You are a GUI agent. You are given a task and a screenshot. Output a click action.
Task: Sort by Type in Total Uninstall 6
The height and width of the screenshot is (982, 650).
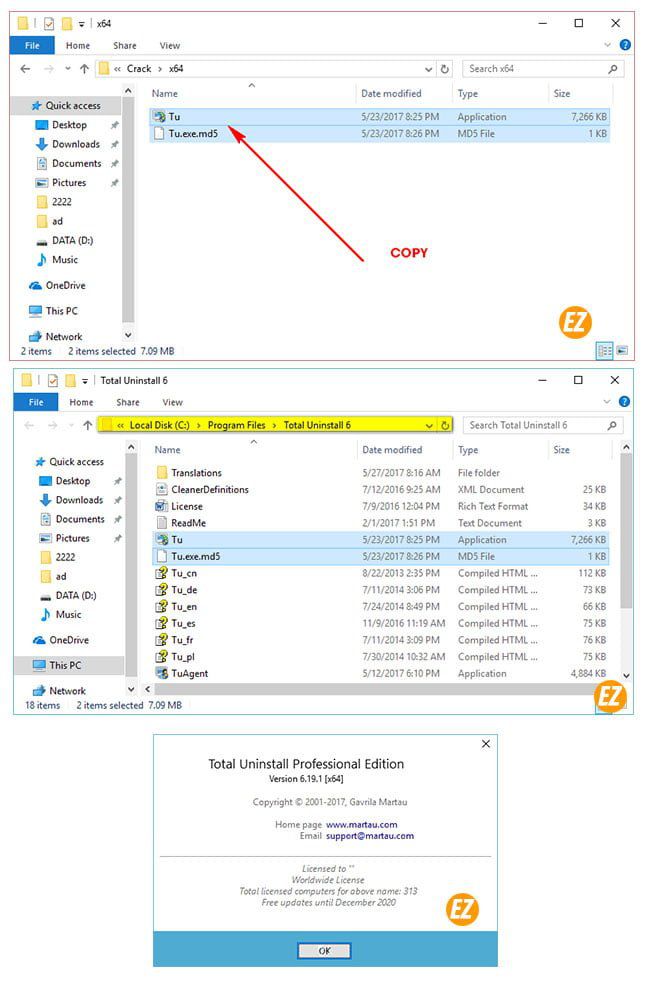(468, 450)
